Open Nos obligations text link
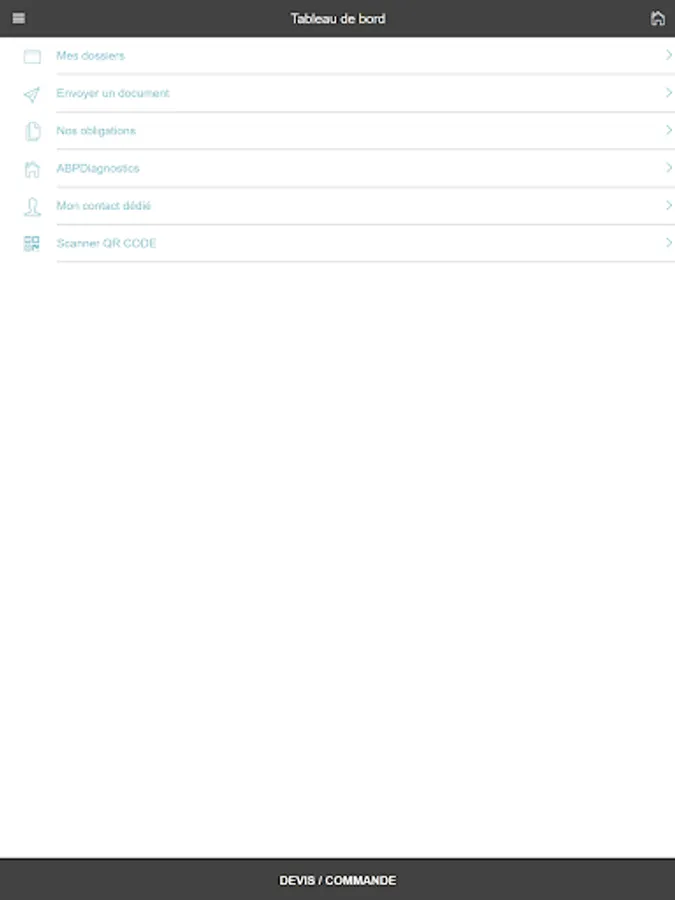The width and height of the screenshot is (675, 900). click(96, 131)
